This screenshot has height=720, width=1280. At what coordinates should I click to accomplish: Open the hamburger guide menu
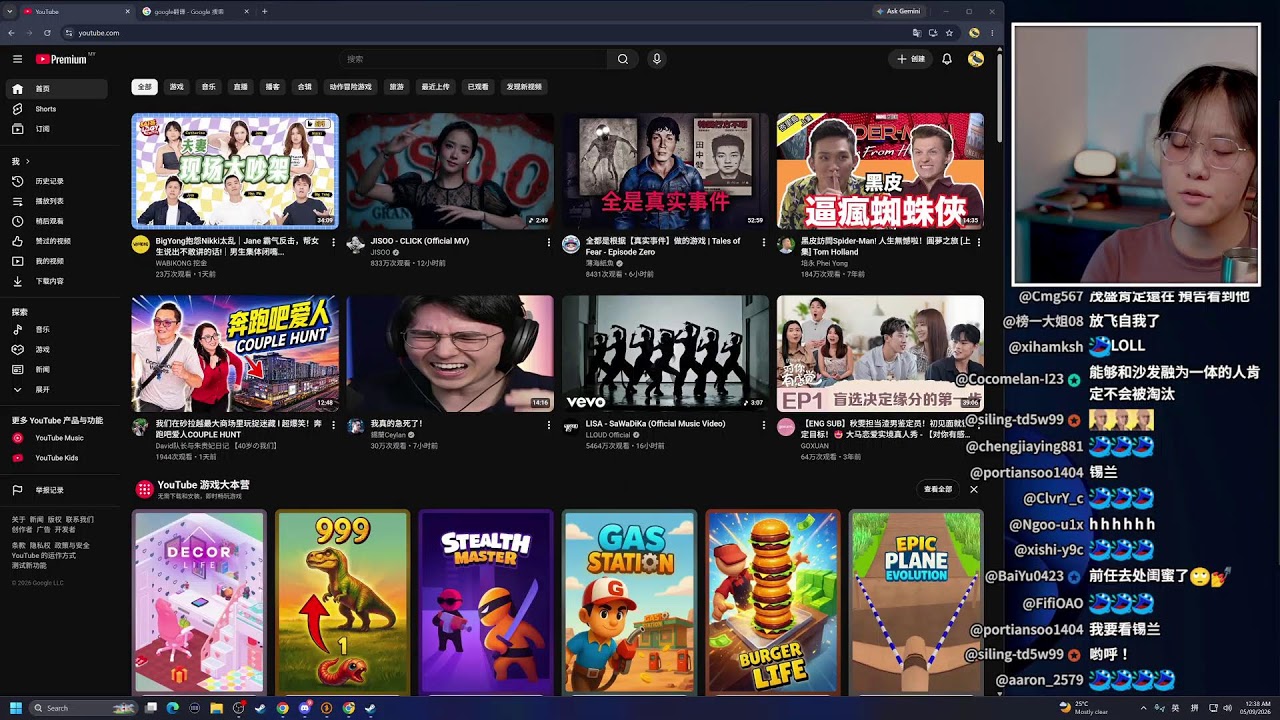tap(17, 59)
